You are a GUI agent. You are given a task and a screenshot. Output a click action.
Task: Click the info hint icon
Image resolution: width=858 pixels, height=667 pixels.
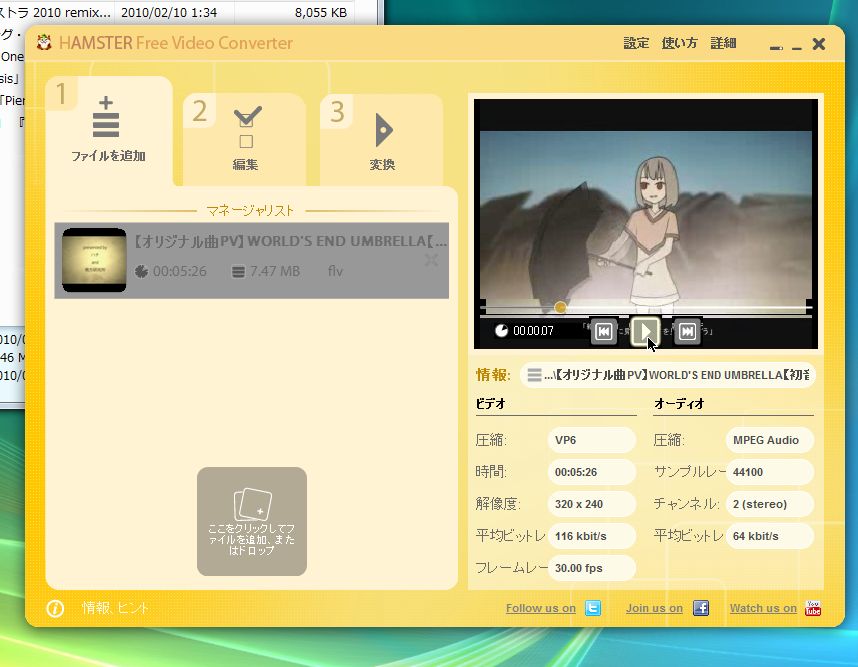pos(55,608)
